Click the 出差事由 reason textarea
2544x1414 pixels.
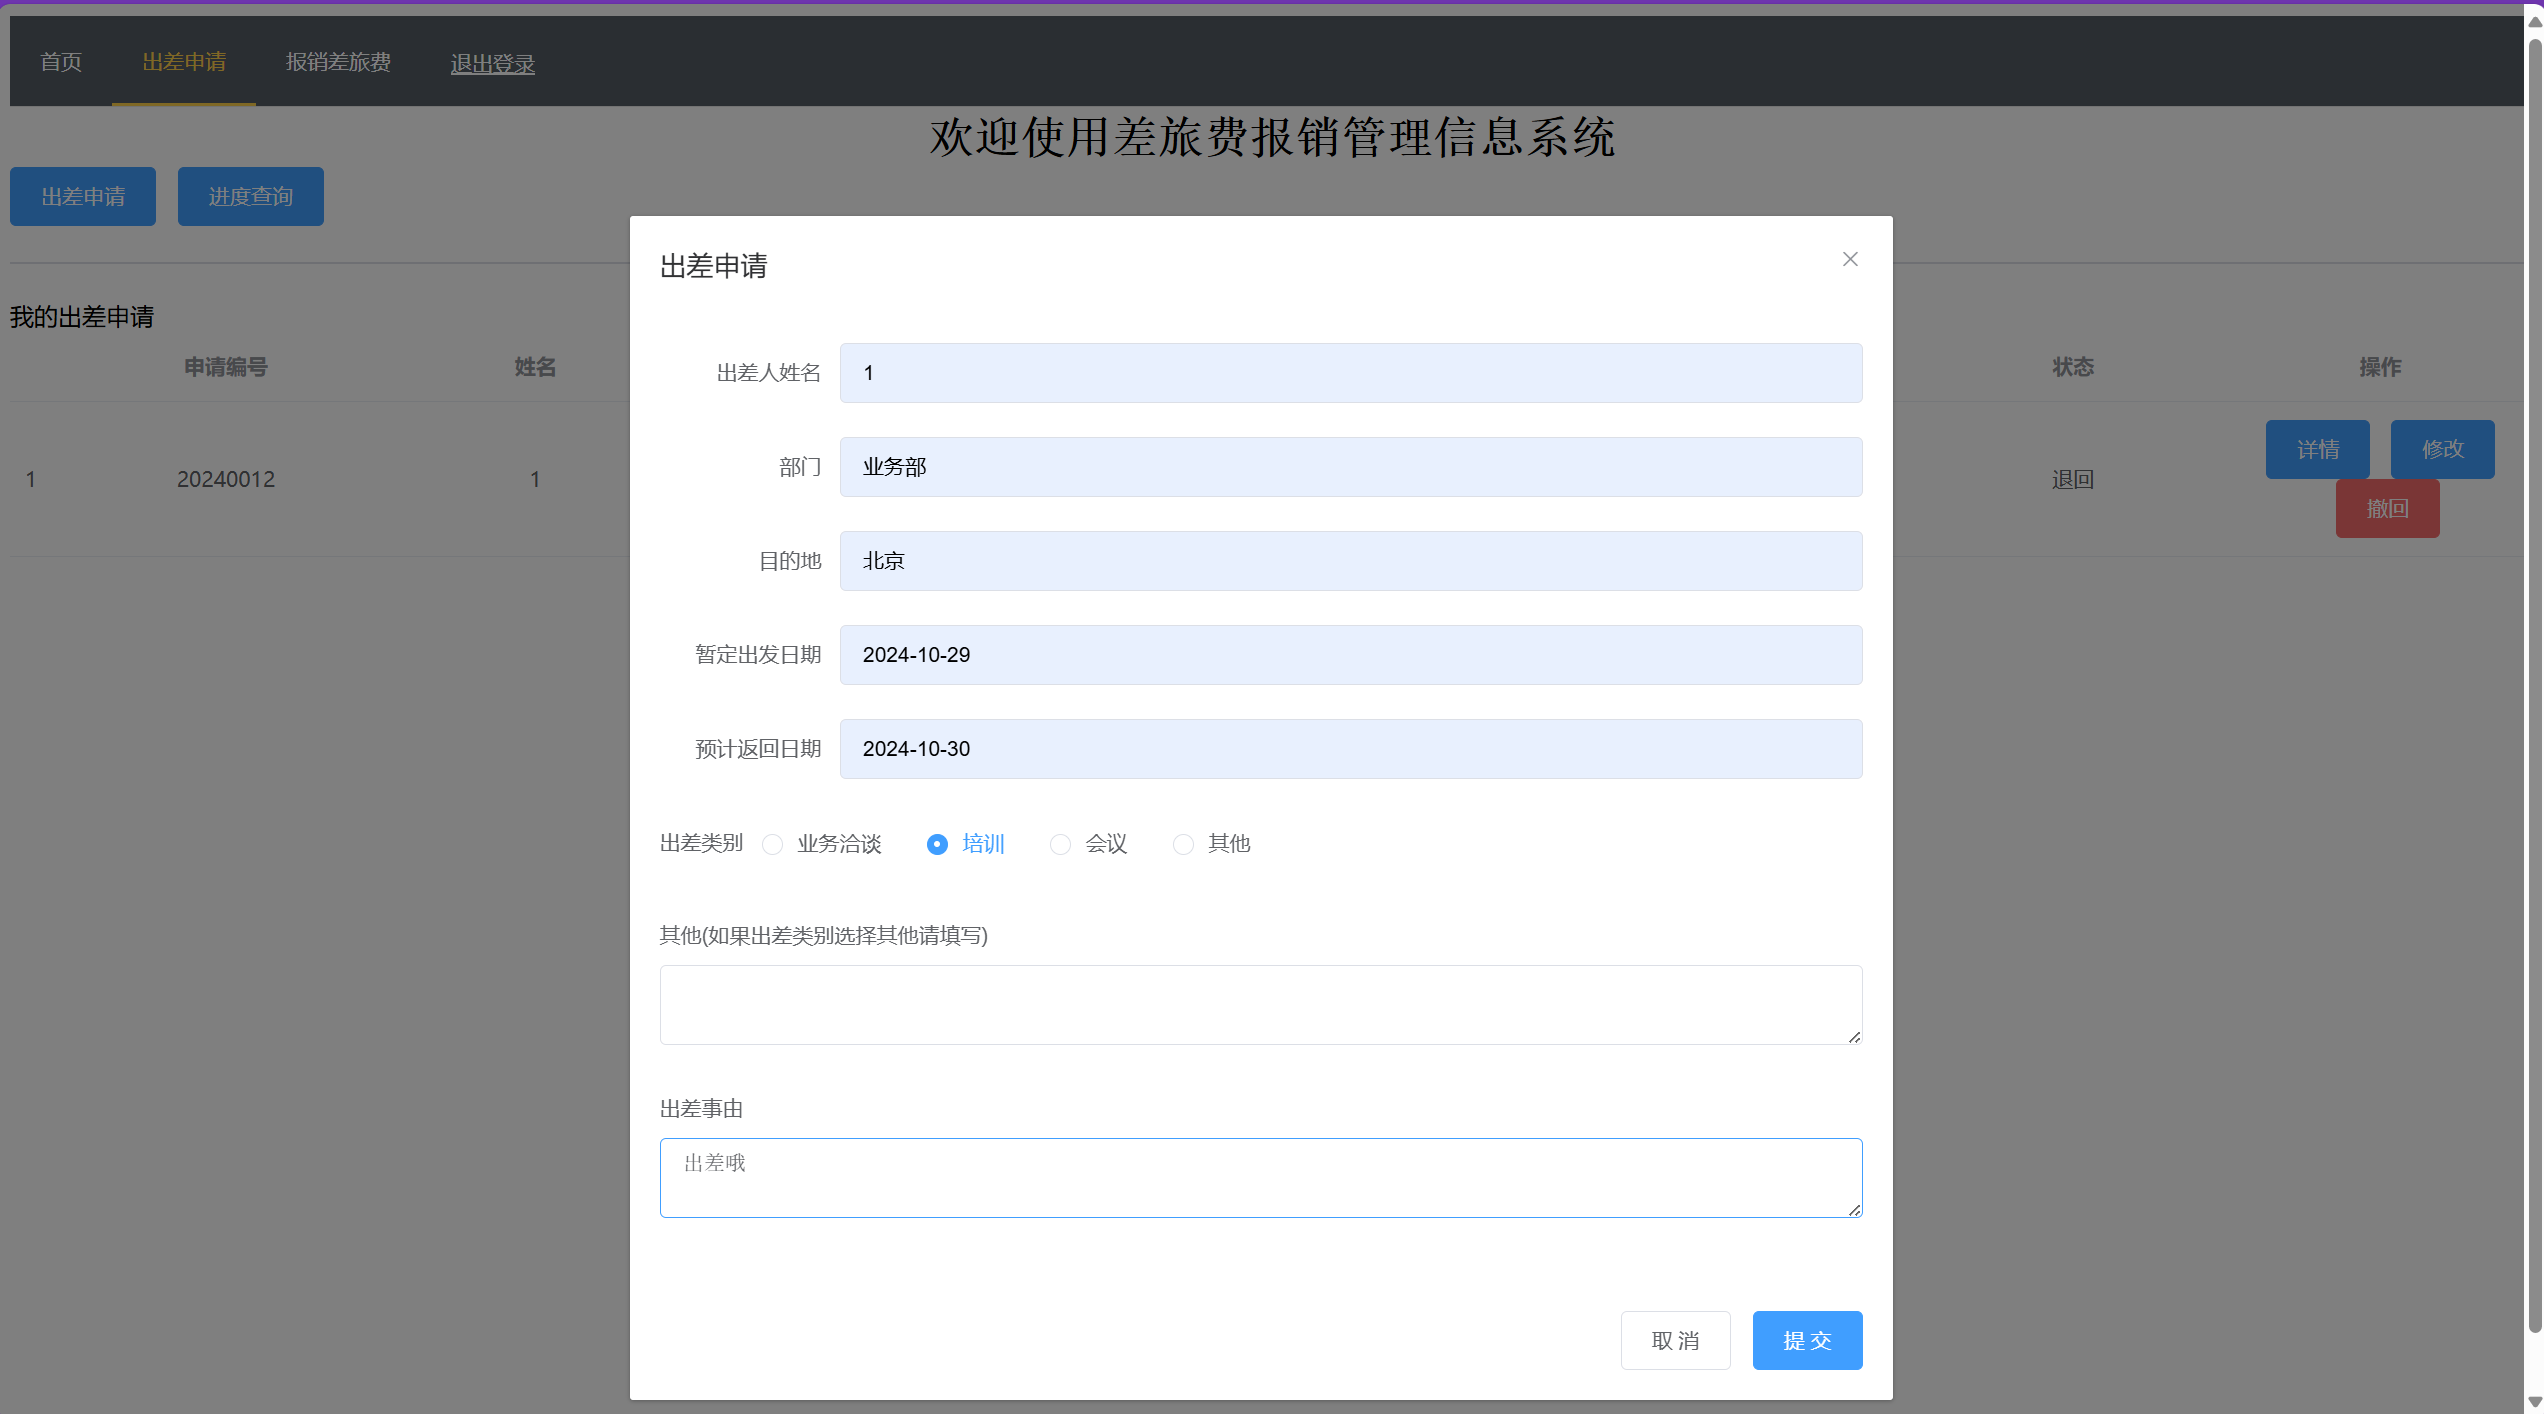[1260, 1177]
